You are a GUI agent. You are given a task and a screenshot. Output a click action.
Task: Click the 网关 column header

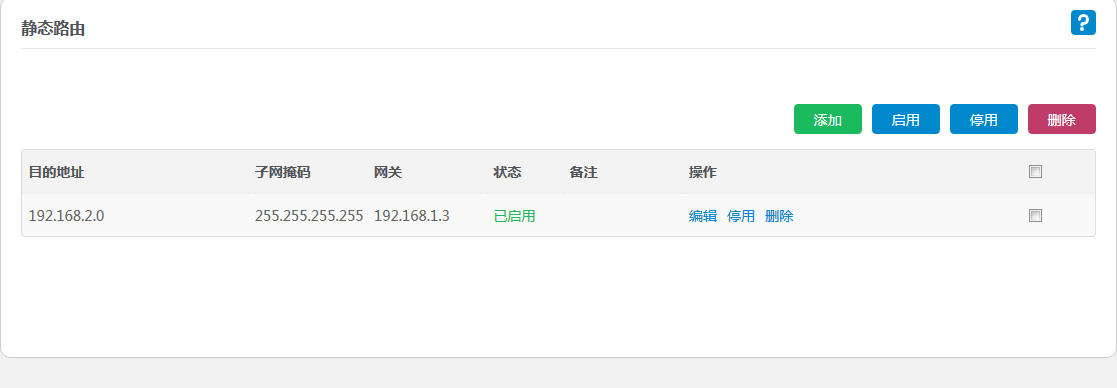[388, 172]
